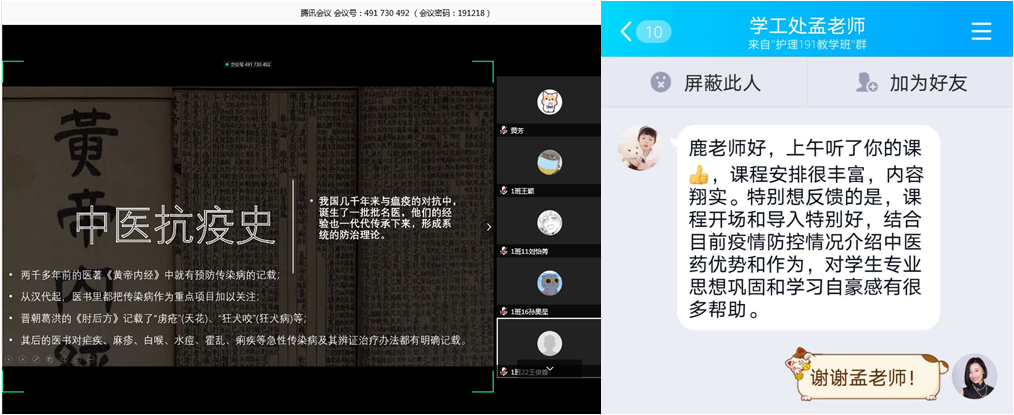
Task: Open 孟老师's child avatar profile
Action: (643, 150)
